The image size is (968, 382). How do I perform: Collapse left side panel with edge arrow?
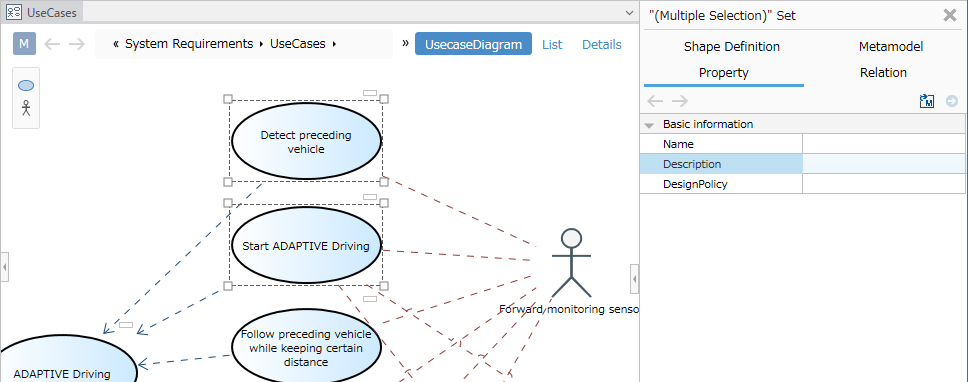(x=4, y=267)
